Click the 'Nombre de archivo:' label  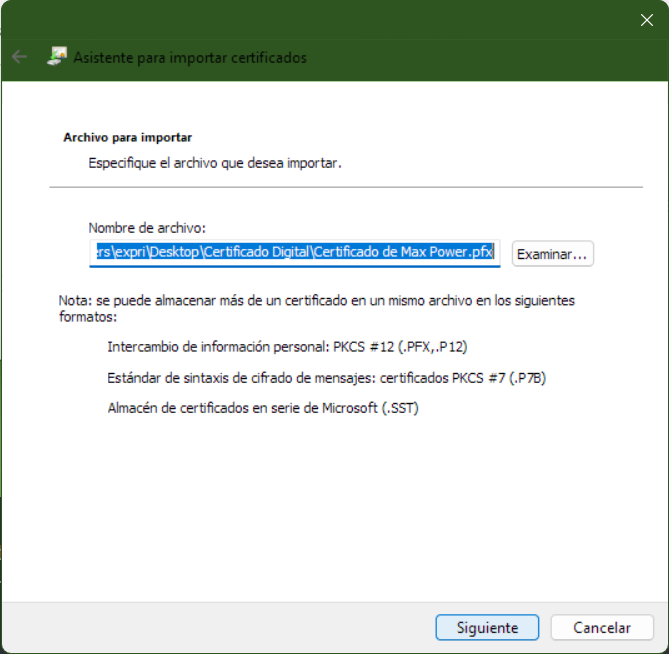(x=147, y=228)
